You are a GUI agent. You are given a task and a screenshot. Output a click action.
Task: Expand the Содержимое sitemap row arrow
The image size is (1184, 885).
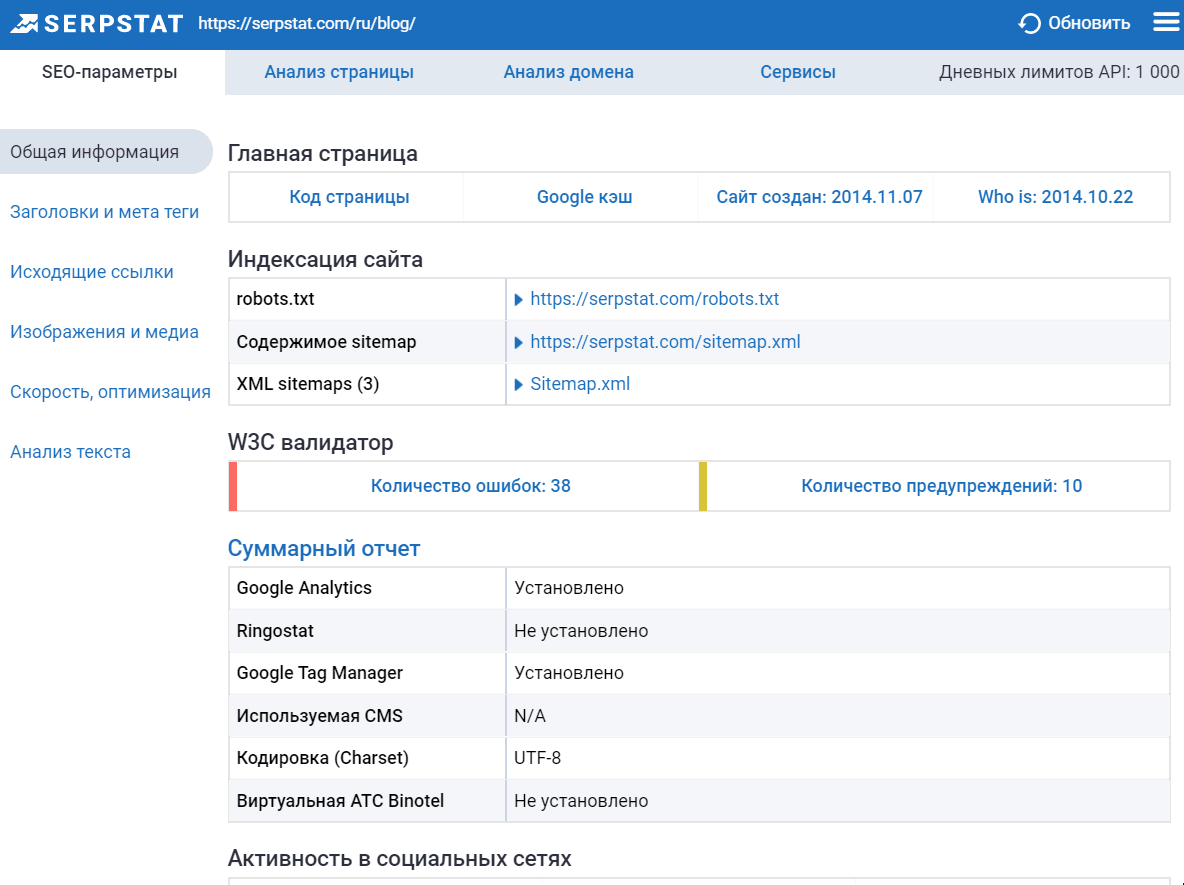[x=519, y=343]
